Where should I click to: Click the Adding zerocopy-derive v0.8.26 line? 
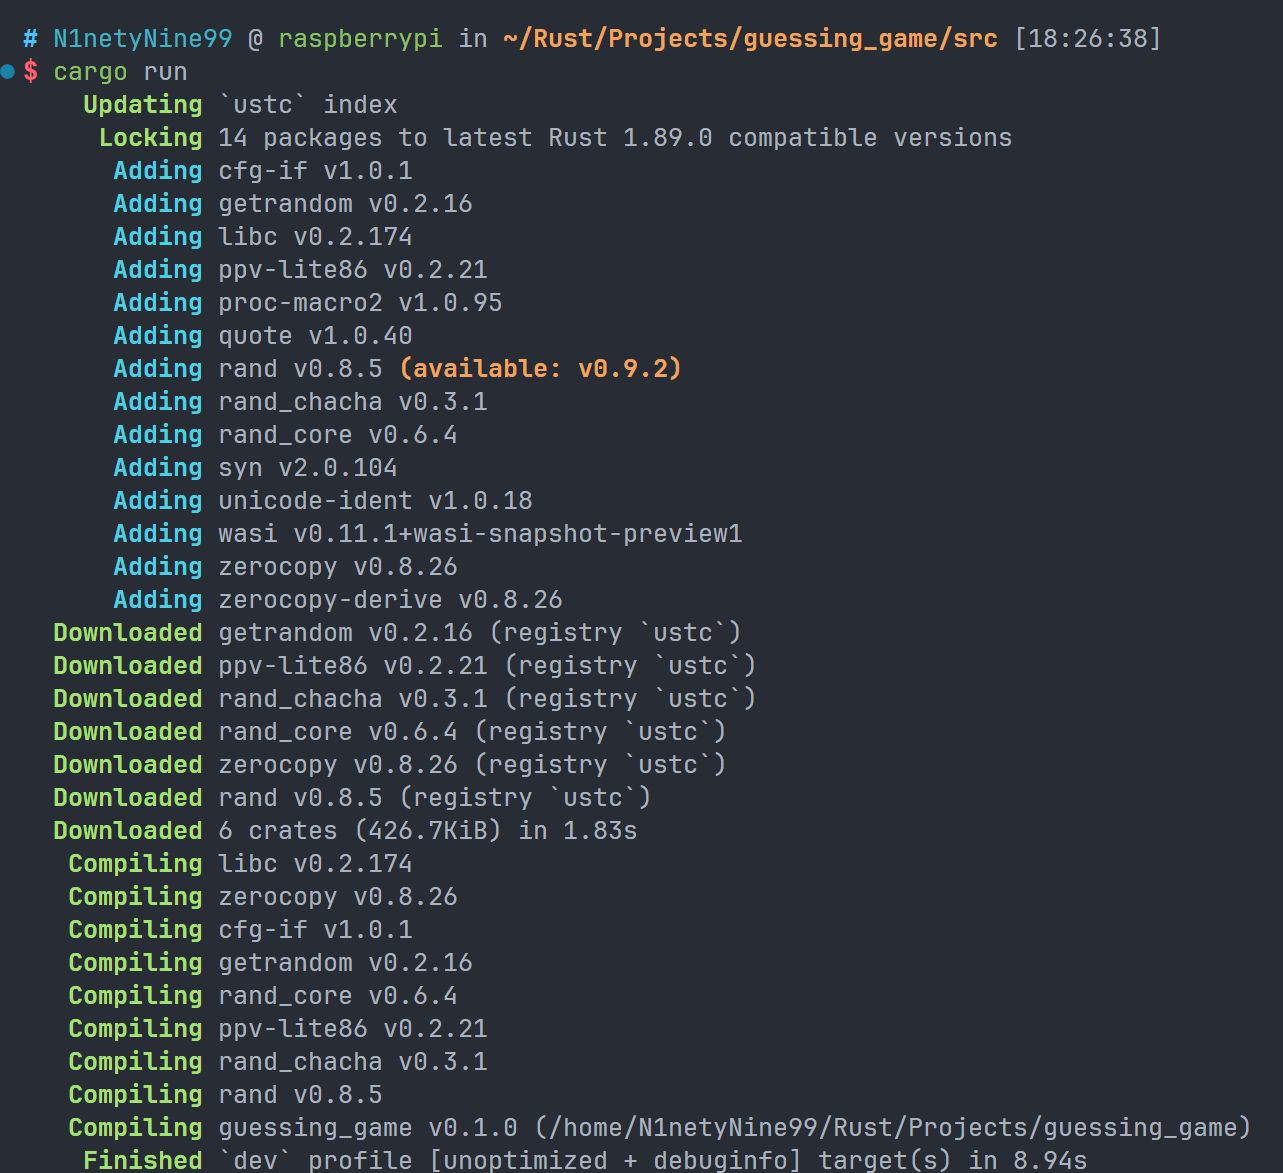point(338,600)
